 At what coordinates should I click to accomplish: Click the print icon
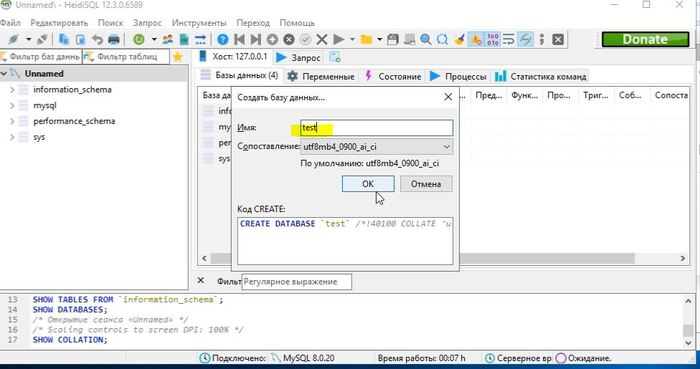(114, 40)
